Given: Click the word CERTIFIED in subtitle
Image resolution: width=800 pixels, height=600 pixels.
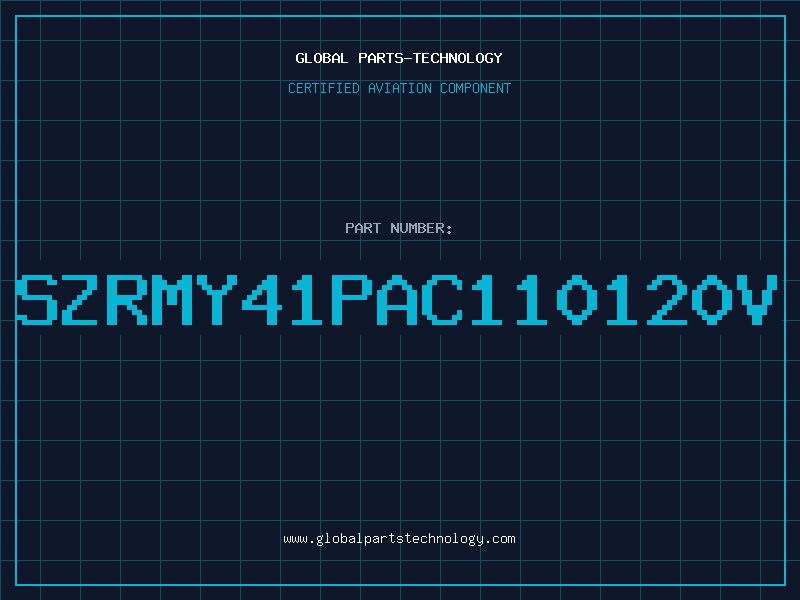Looking at the screenshot, I should 324,88.
